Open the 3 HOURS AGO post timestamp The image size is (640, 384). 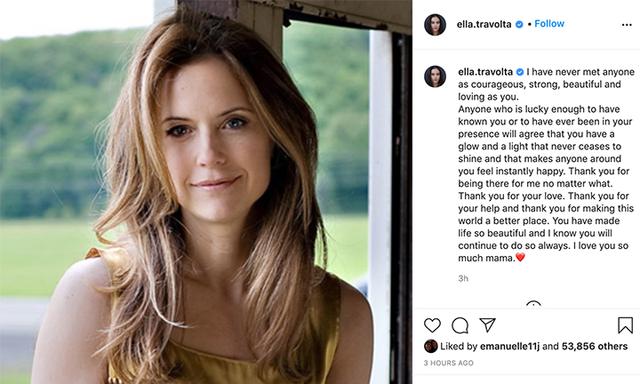click(449, 363)
